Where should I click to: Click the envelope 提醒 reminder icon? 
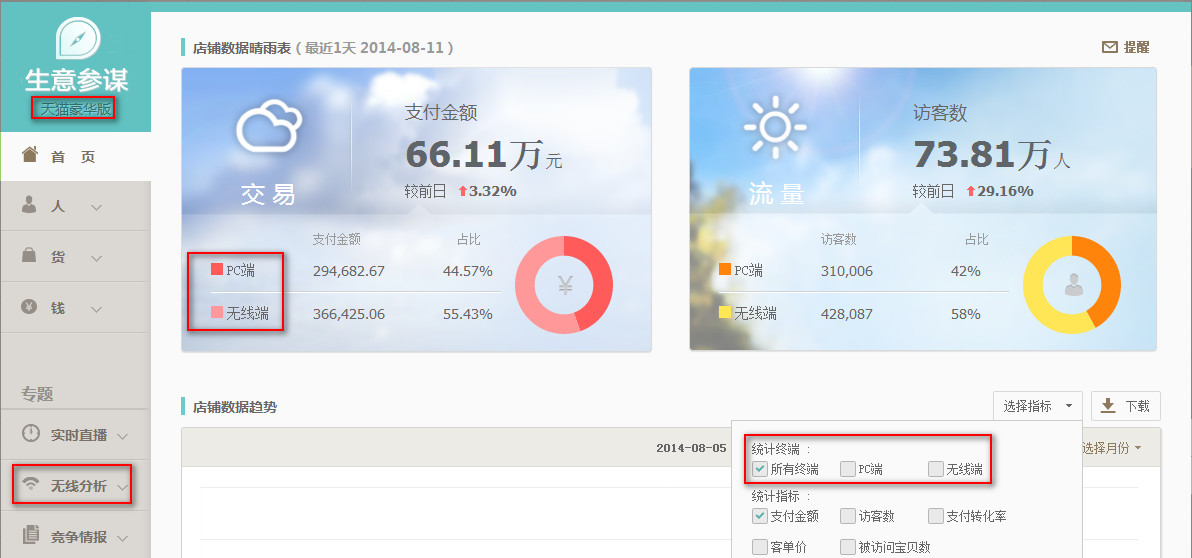click(x=1109, y=47)
